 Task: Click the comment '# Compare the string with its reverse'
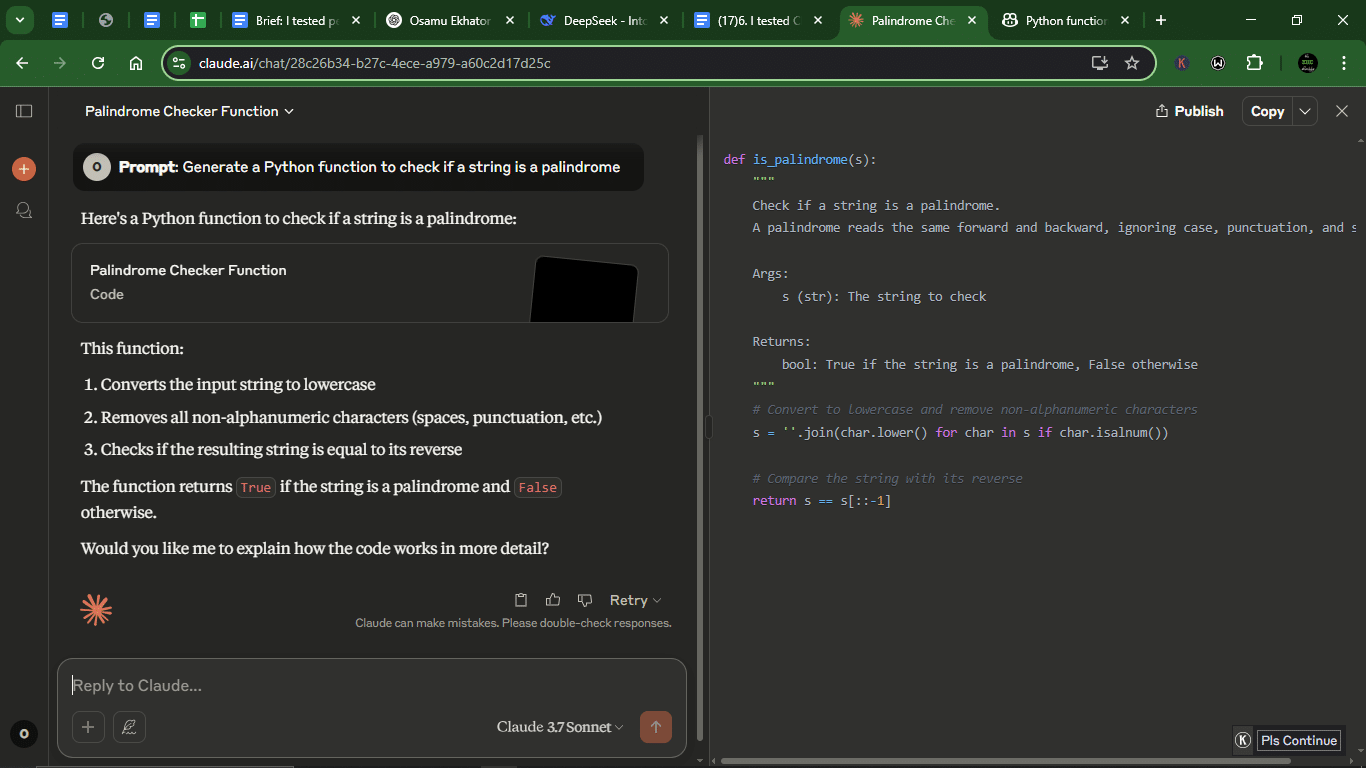pos(887,478)
